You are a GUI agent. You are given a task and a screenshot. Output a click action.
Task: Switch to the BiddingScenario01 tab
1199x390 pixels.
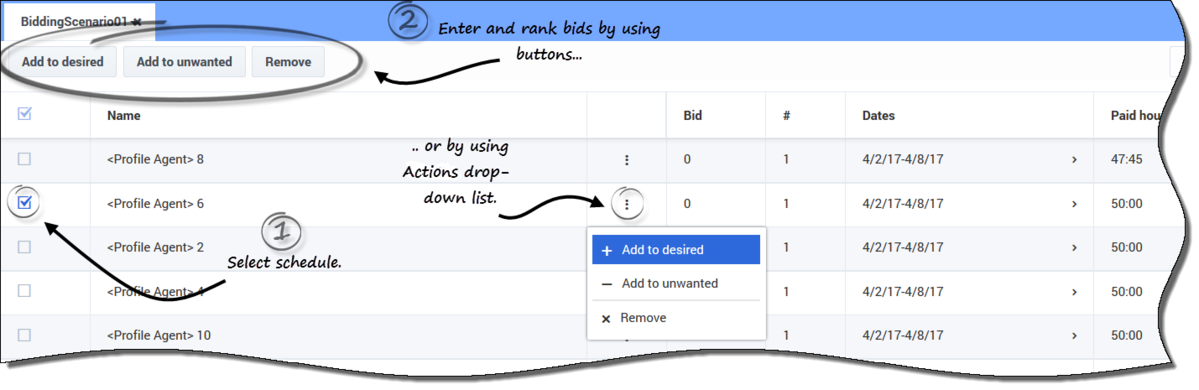tap(75, 22)
